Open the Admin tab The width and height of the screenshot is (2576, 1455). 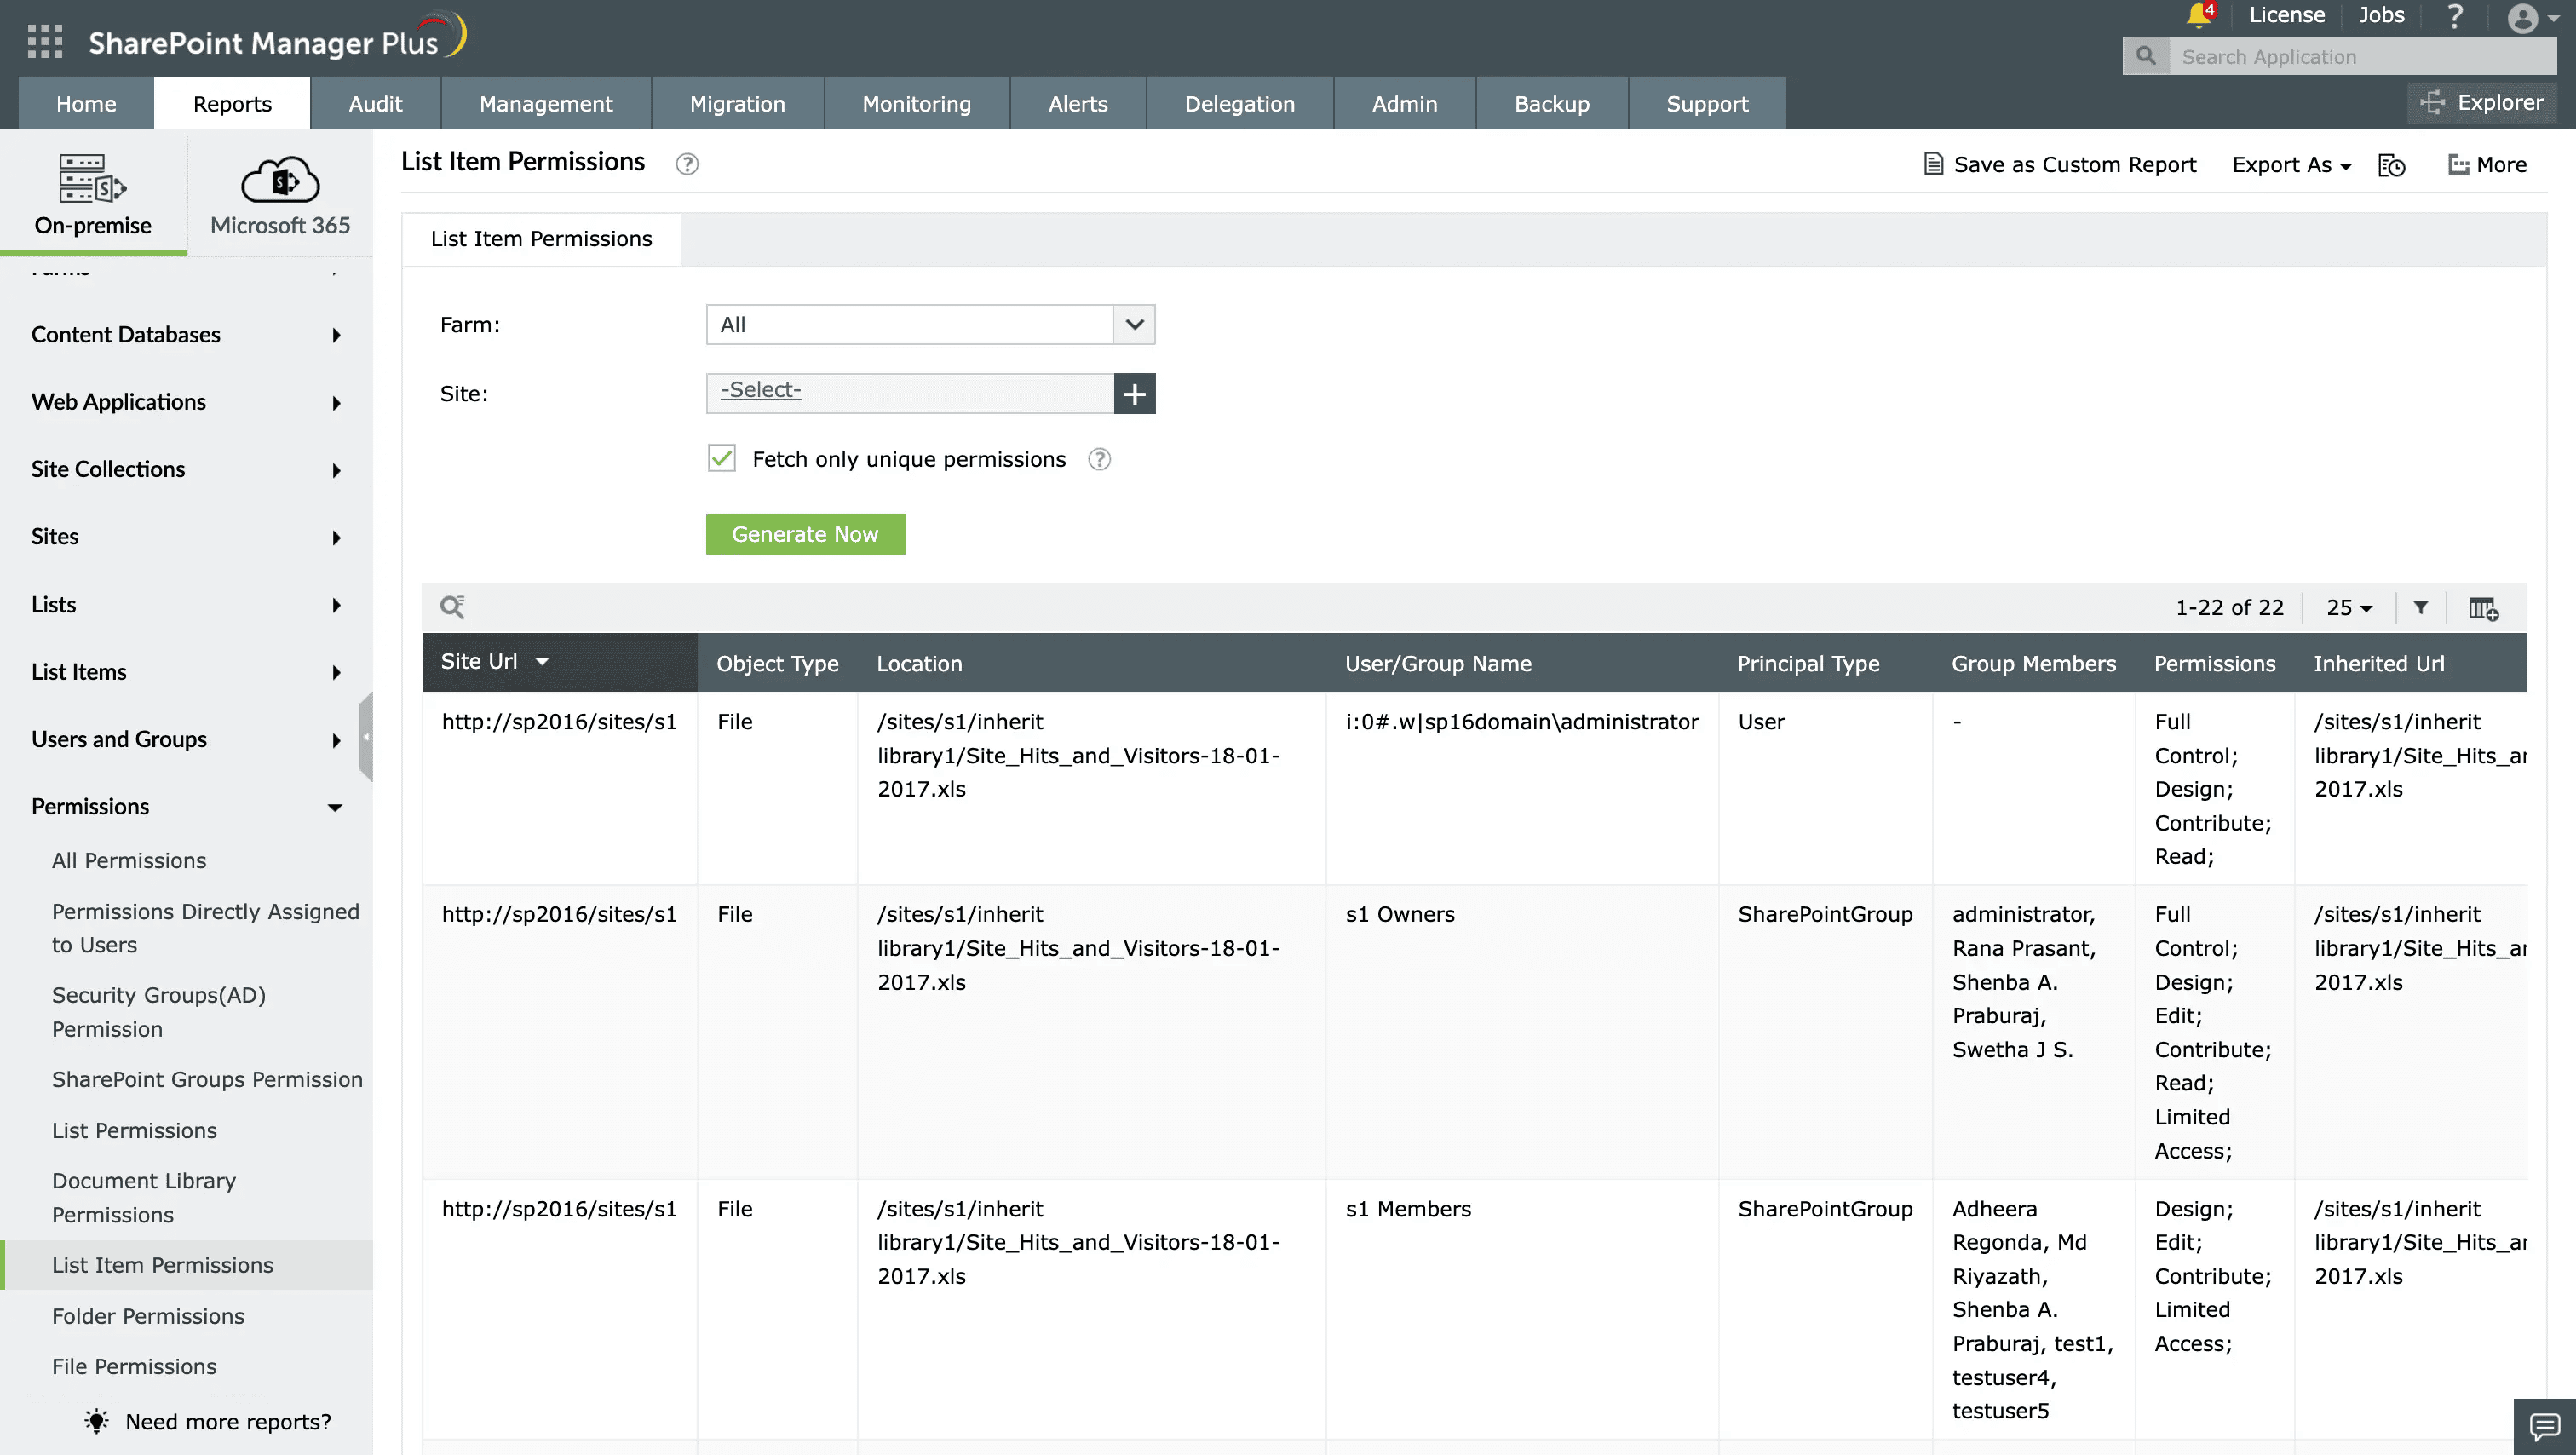pos(1404,104)
